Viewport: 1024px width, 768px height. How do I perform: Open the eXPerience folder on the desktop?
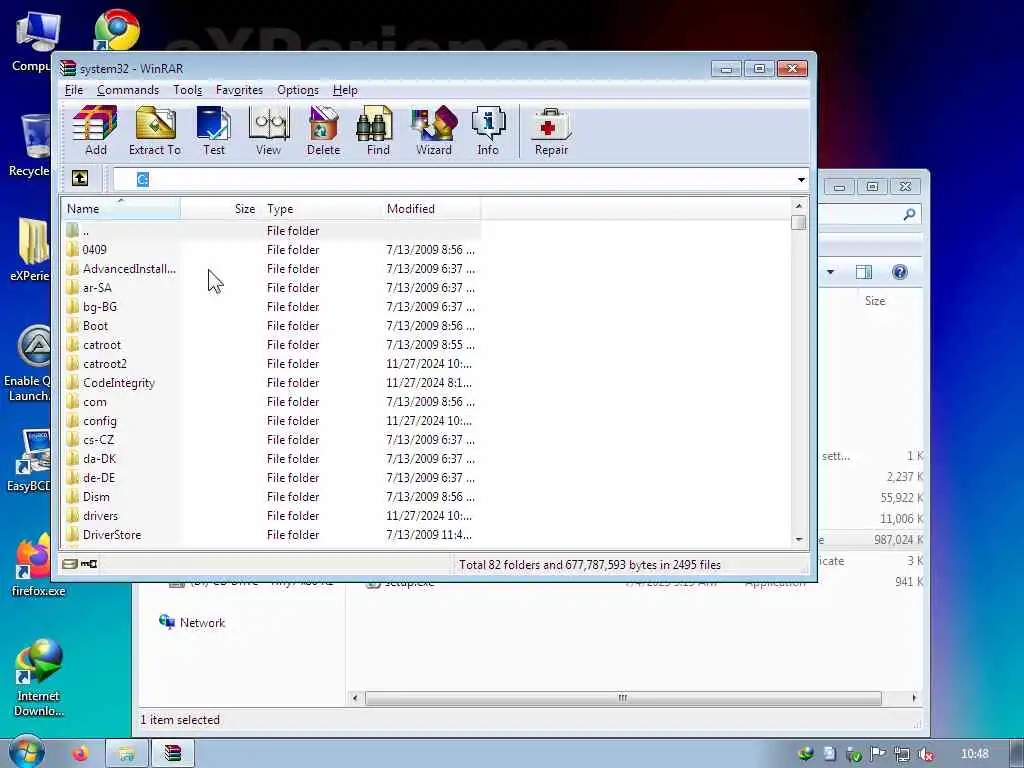[x=30, y=250]
